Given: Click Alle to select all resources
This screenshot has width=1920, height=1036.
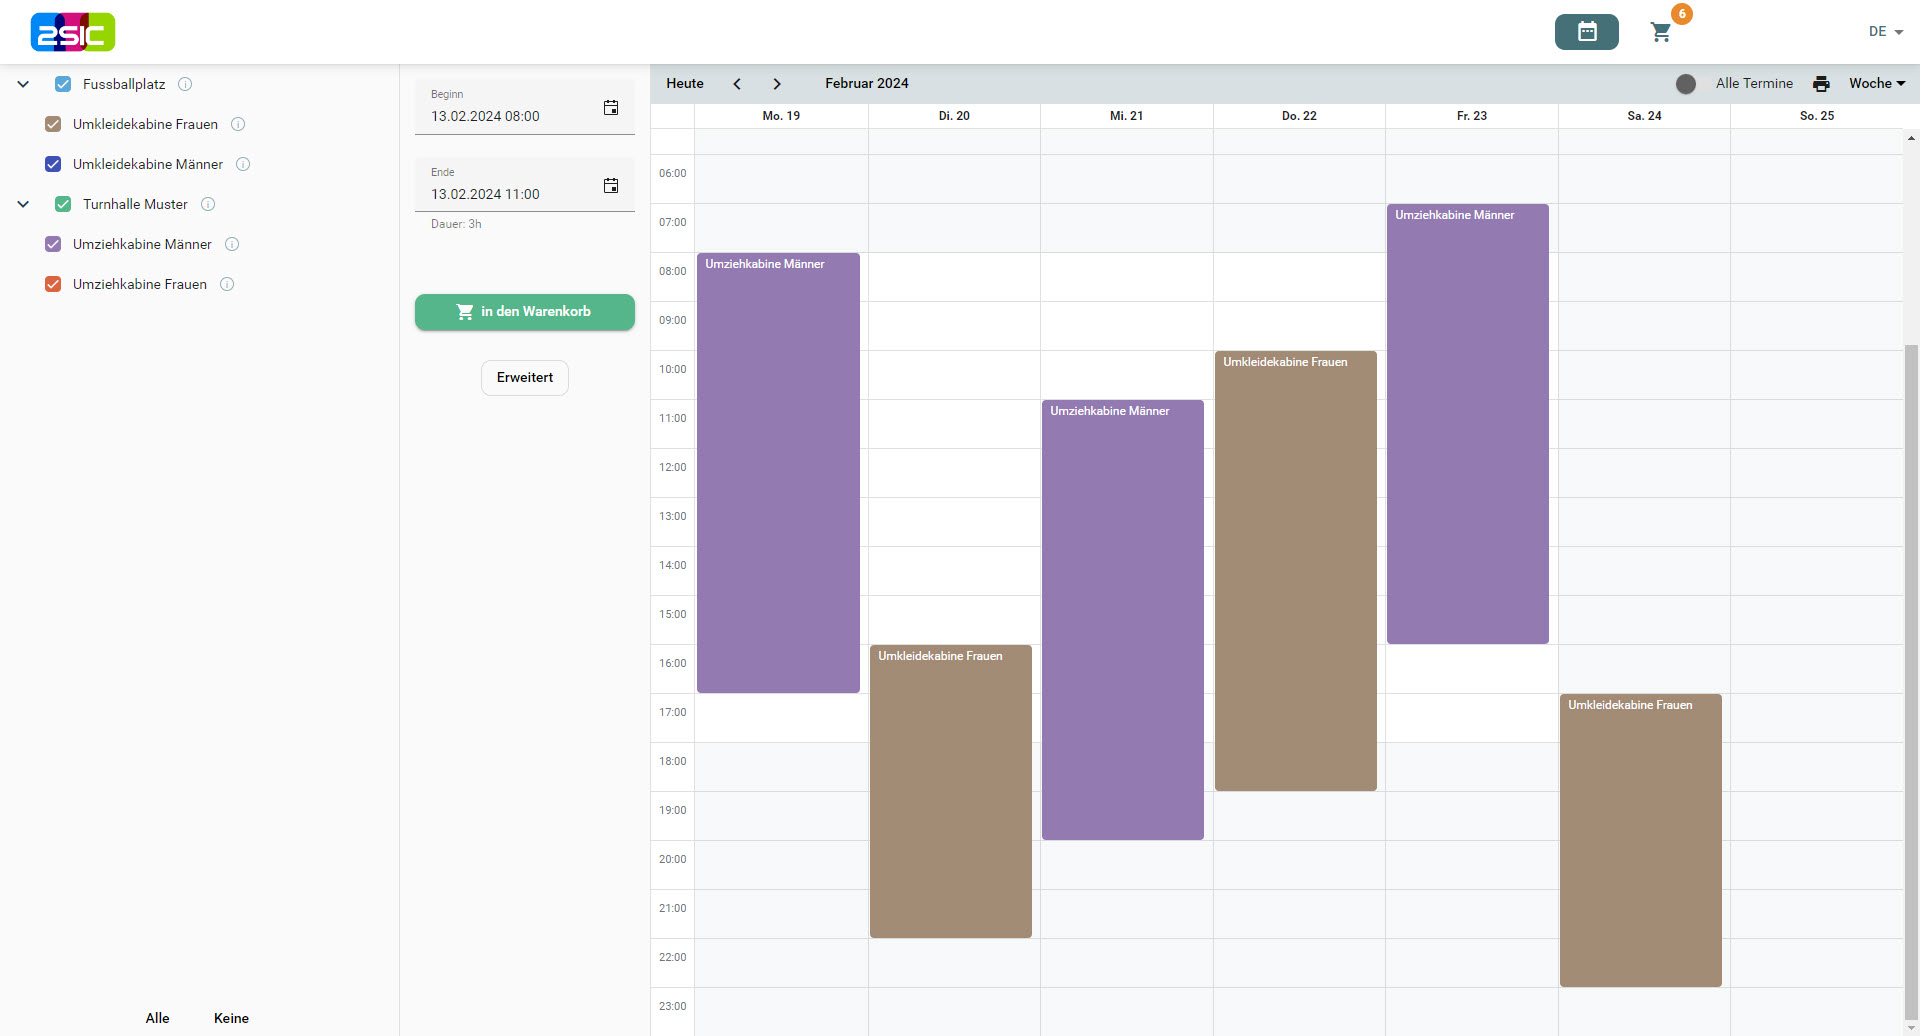Looking at the screenshot, I should pos(157,1018).
